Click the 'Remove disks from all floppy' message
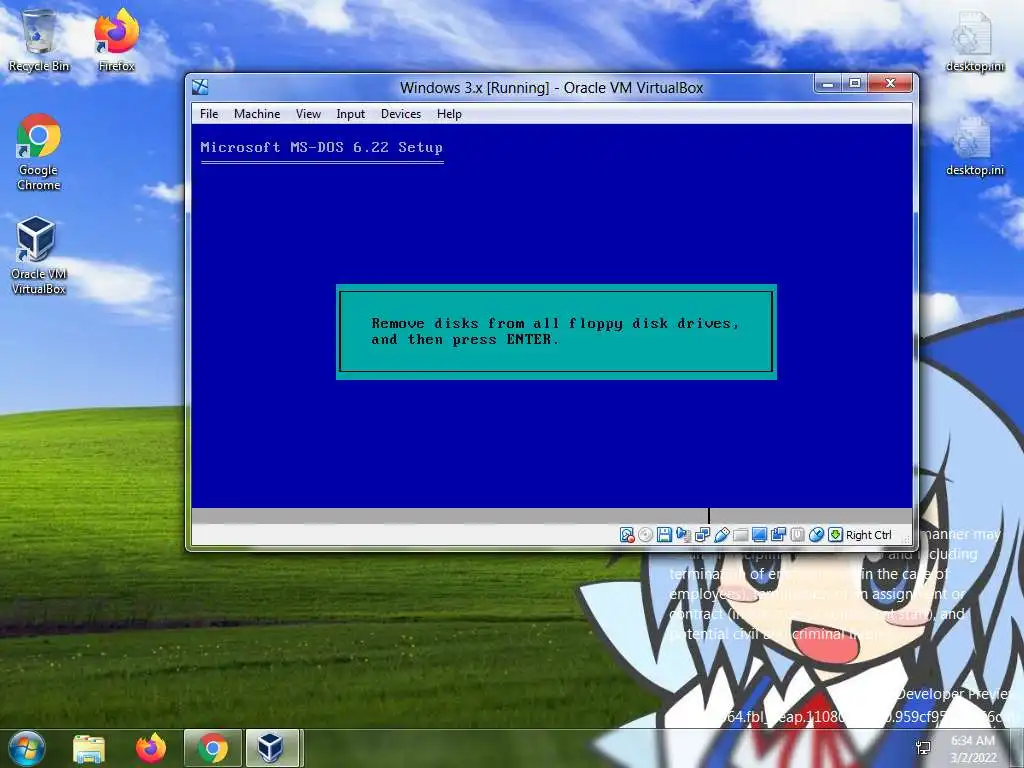 555,331
